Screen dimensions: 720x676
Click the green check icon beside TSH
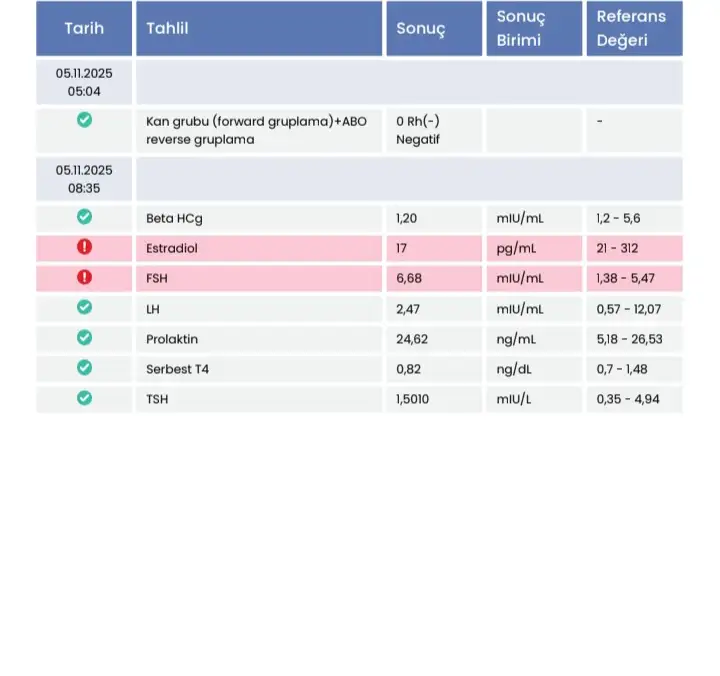[x=84, y=398]
